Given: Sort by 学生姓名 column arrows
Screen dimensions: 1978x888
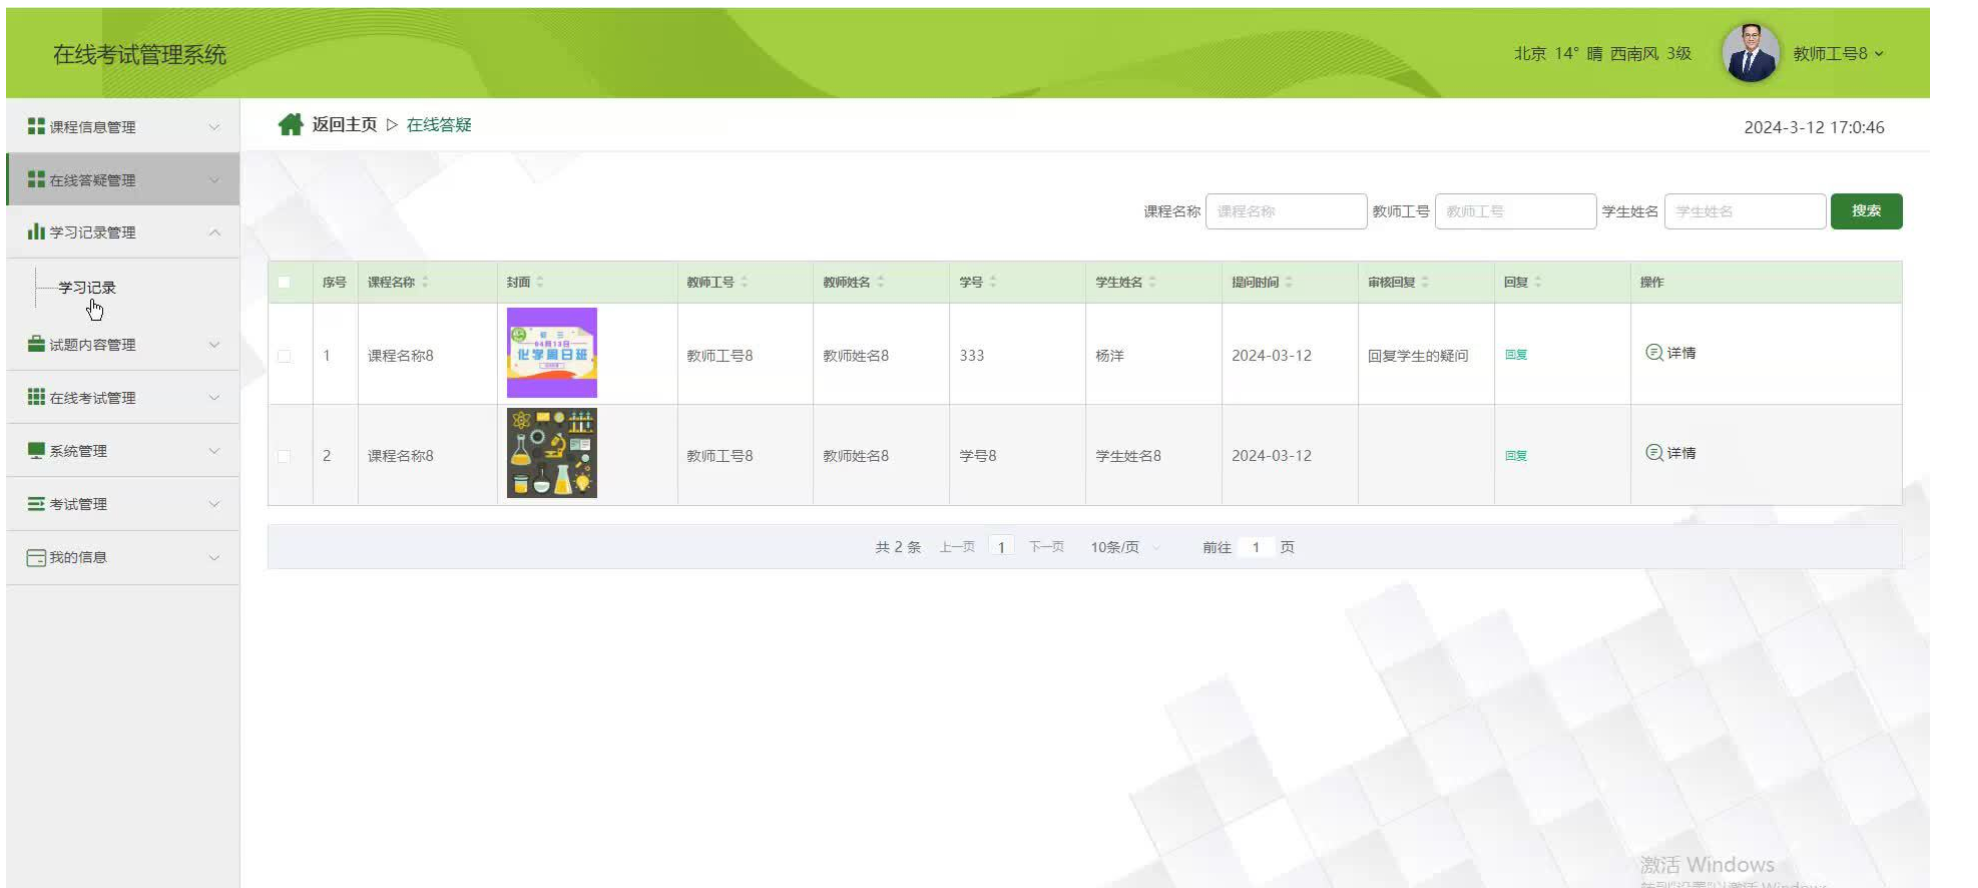Looking at the screenshot, I should click(x=1152, y=282).
